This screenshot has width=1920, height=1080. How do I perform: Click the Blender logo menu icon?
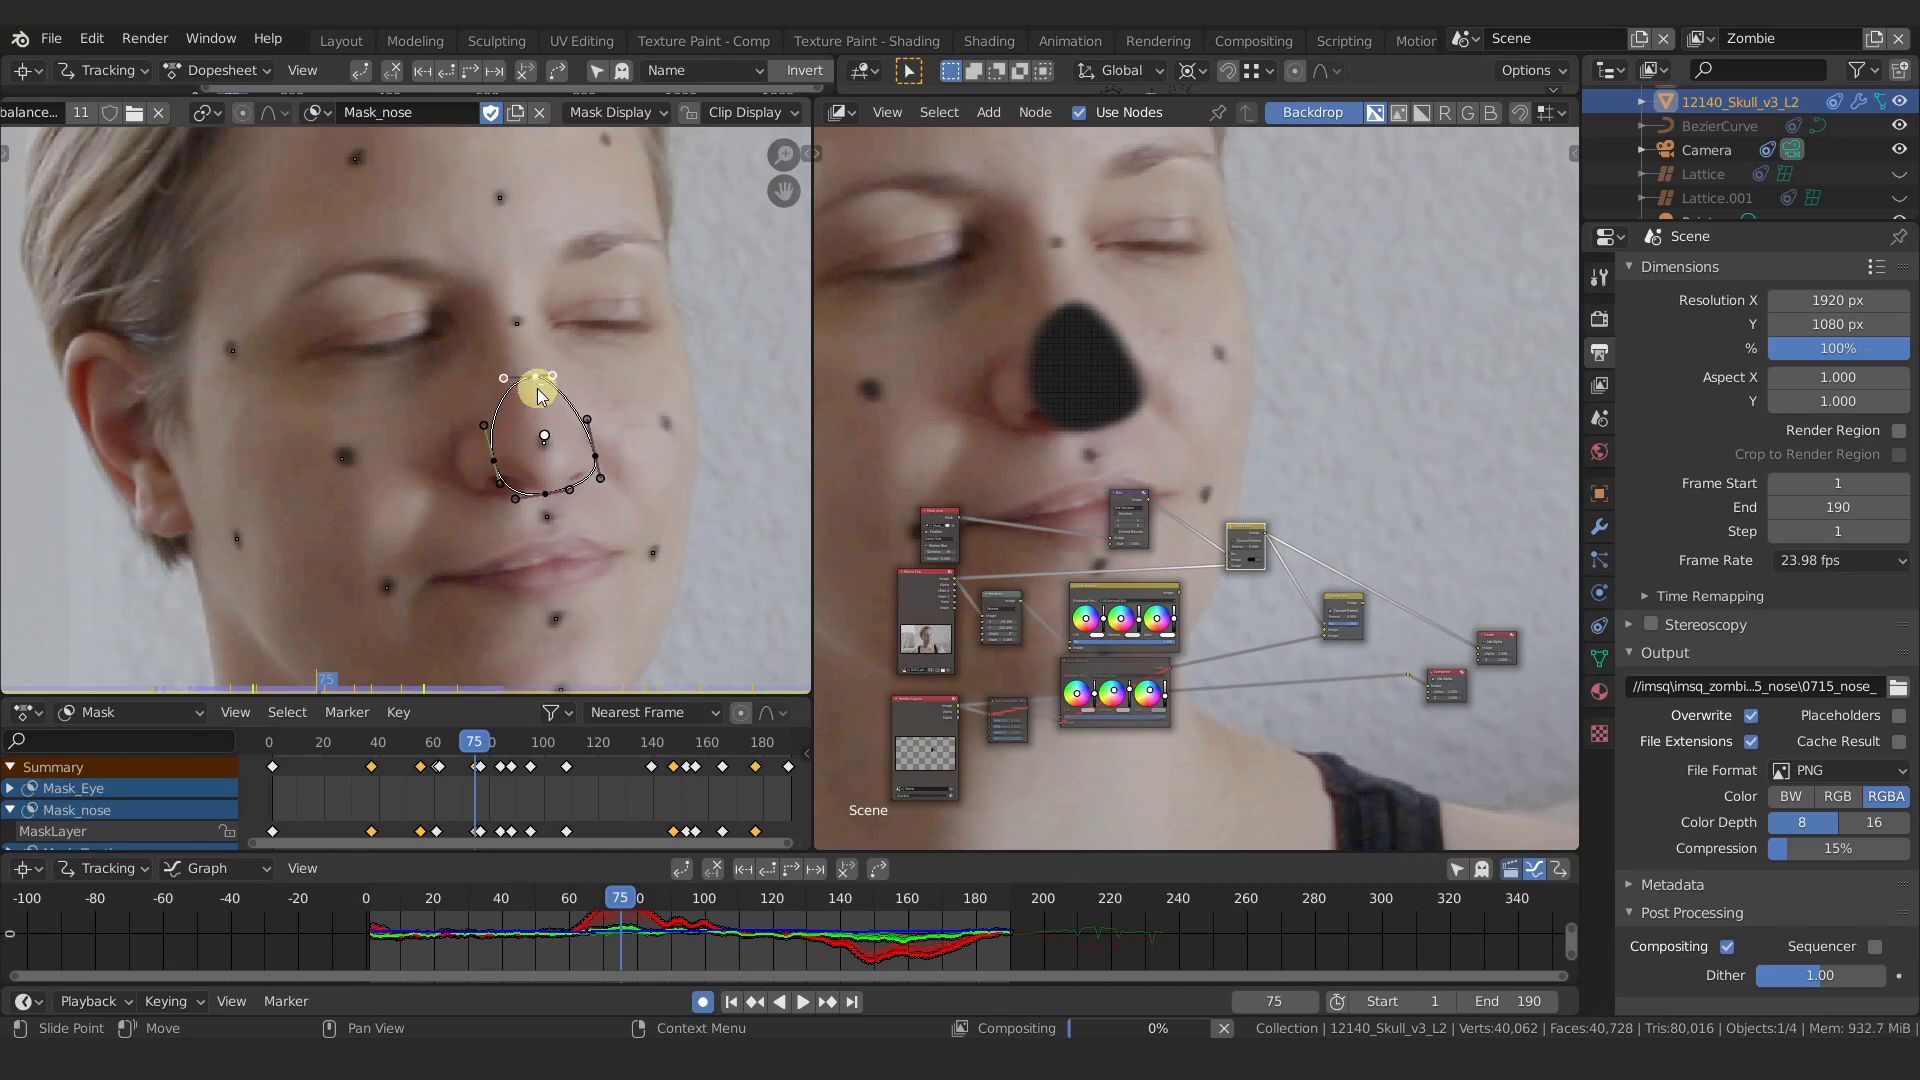pos(20,39)
